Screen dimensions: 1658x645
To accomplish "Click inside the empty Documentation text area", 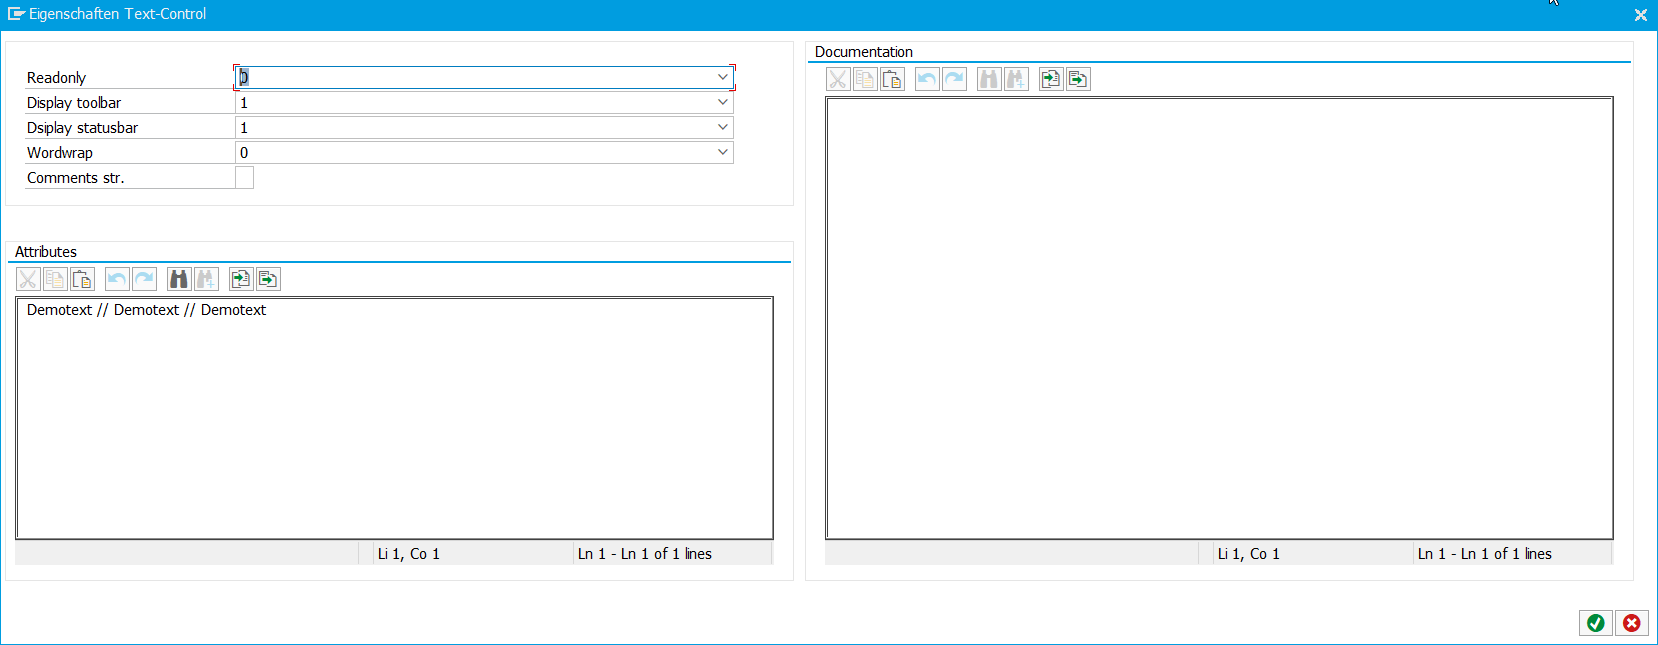I will tap(1219, 318).
